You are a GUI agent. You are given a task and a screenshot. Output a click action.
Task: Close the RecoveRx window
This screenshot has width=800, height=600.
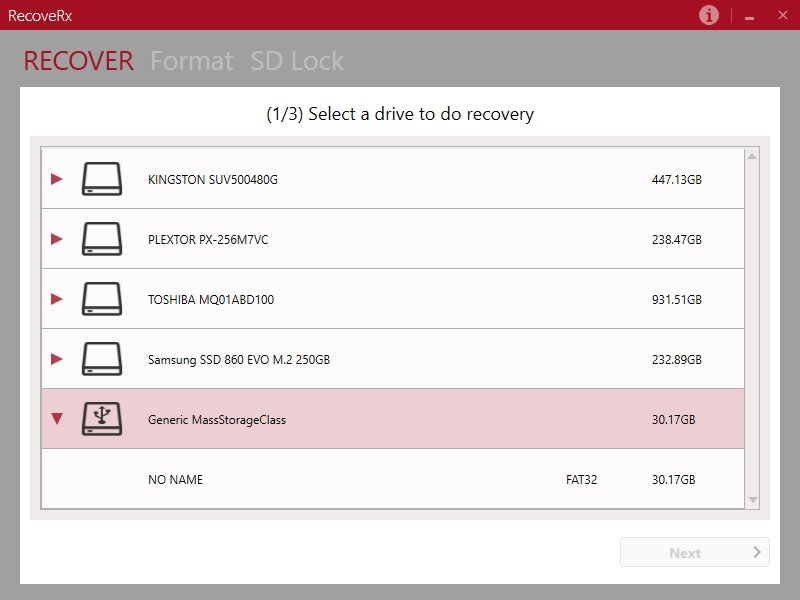pyautogui.click(x=783, y=15)
